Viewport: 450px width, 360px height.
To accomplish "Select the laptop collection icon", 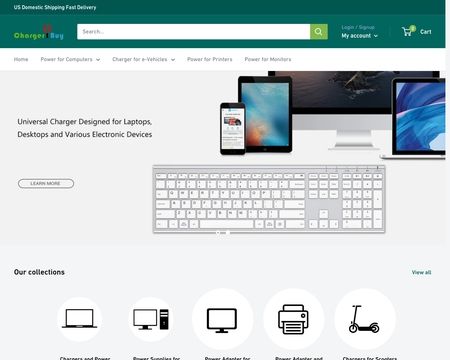I will click(80, 319).
